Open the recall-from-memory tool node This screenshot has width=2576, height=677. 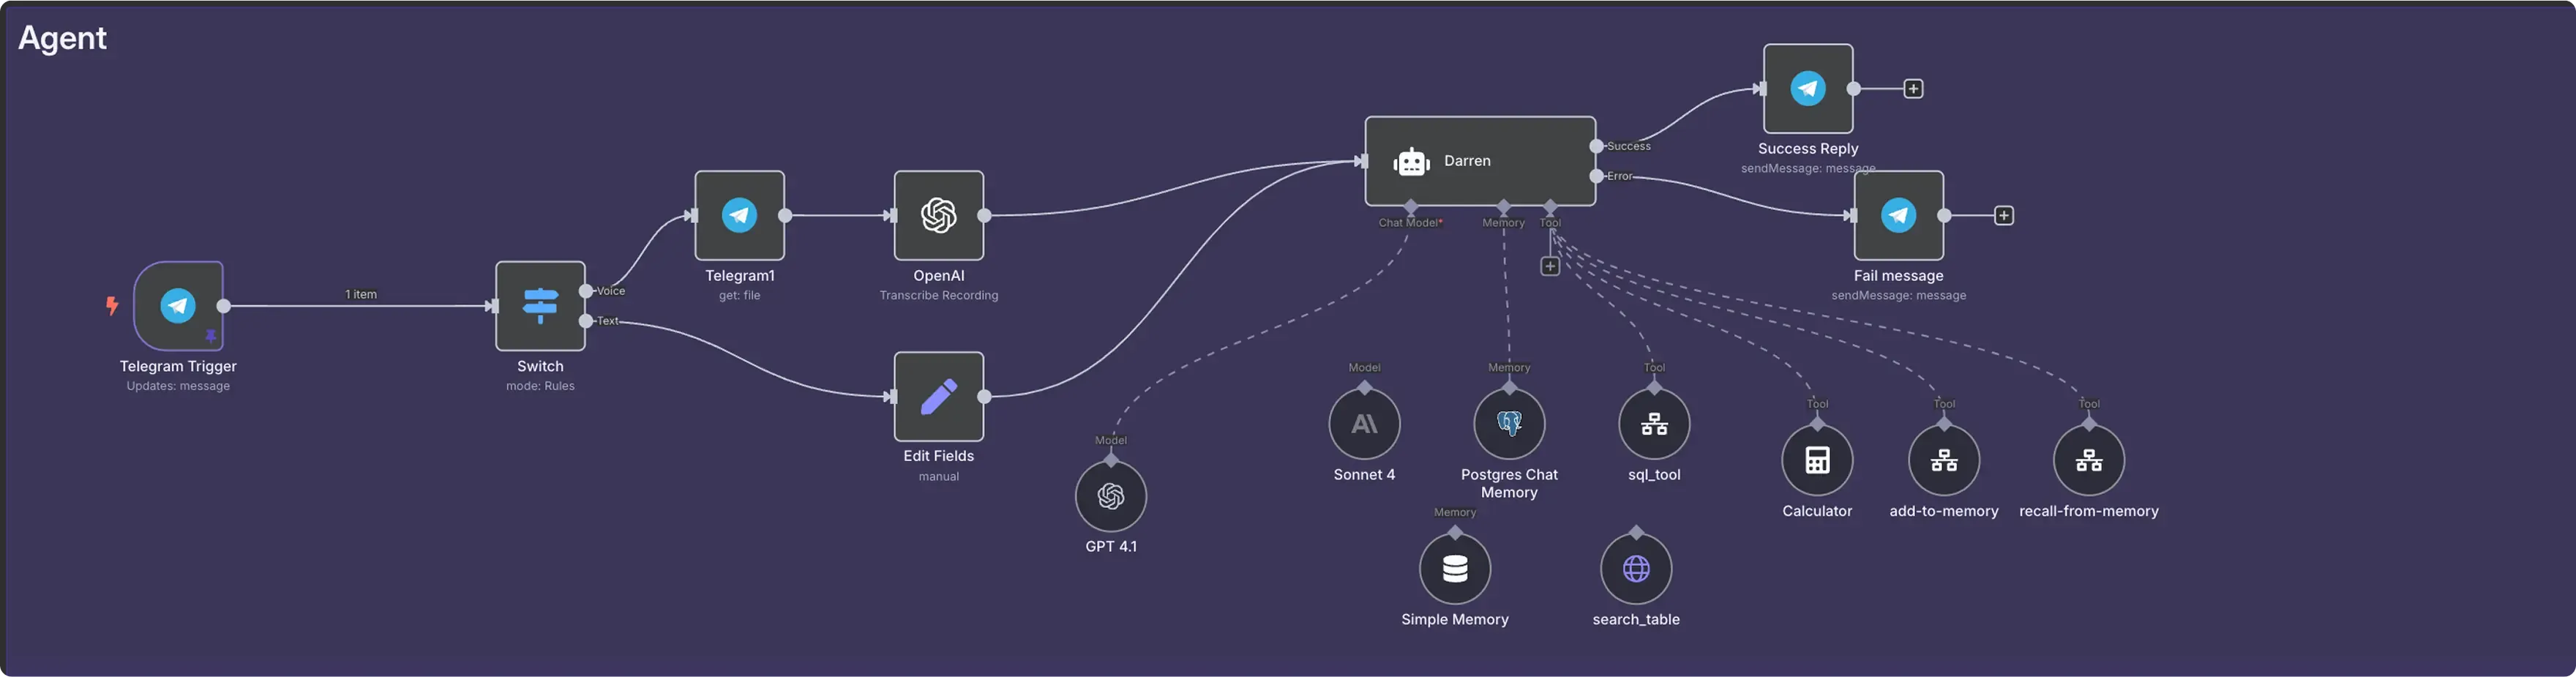(x=2088, y=460)
